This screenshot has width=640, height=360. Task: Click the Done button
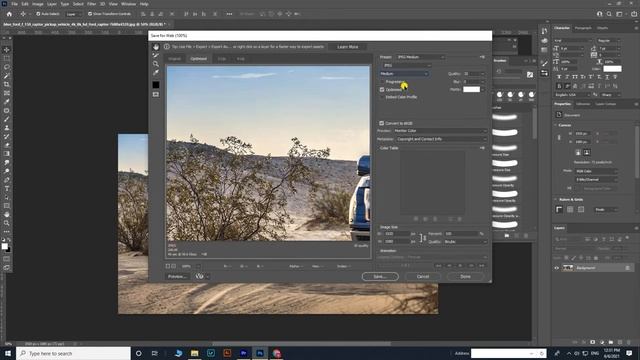click(x=465, y=277)
